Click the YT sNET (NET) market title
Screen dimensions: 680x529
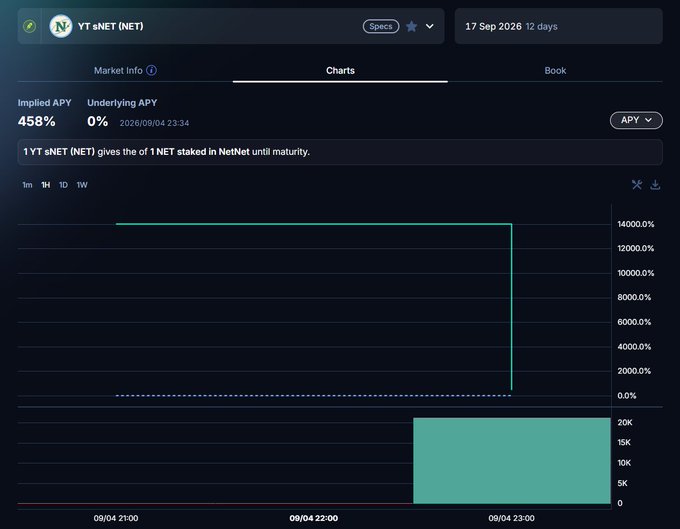(x=111, y=26)
